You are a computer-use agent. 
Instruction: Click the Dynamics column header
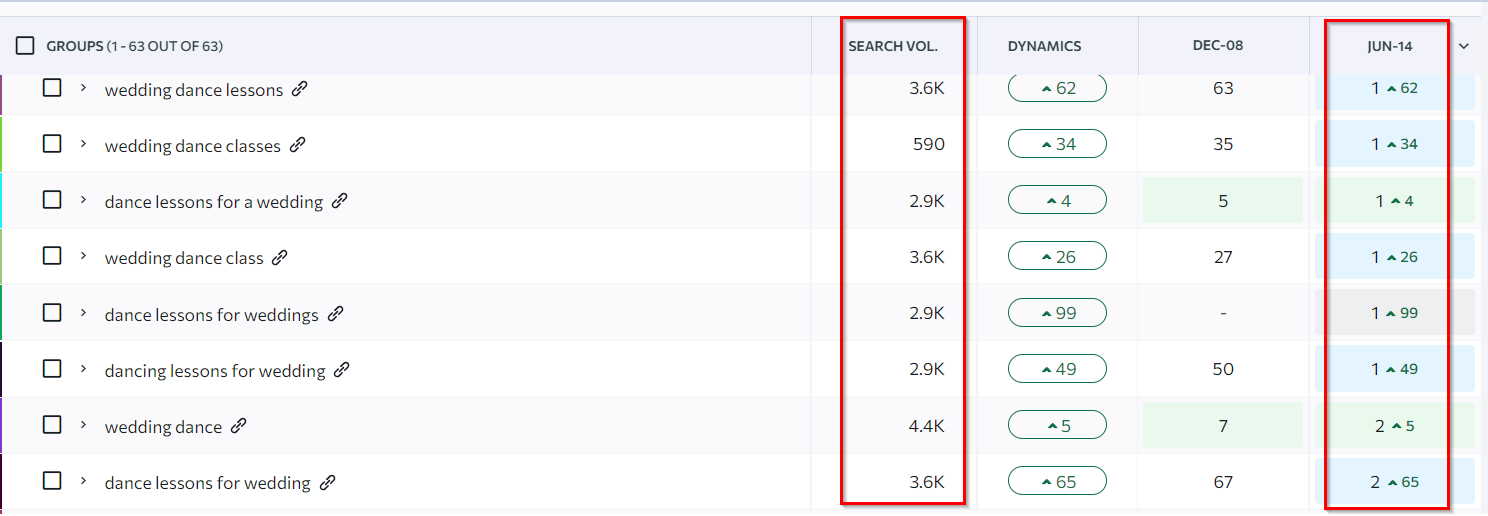coord(1044,46)
